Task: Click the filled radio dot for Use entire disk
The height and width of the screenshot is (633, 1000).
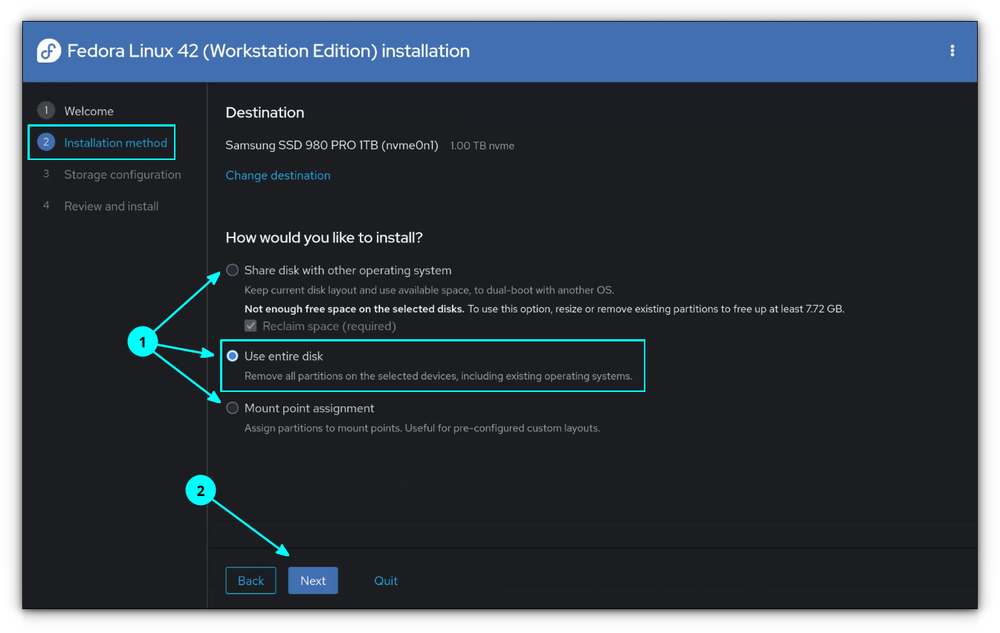Action: coord(231,355)
